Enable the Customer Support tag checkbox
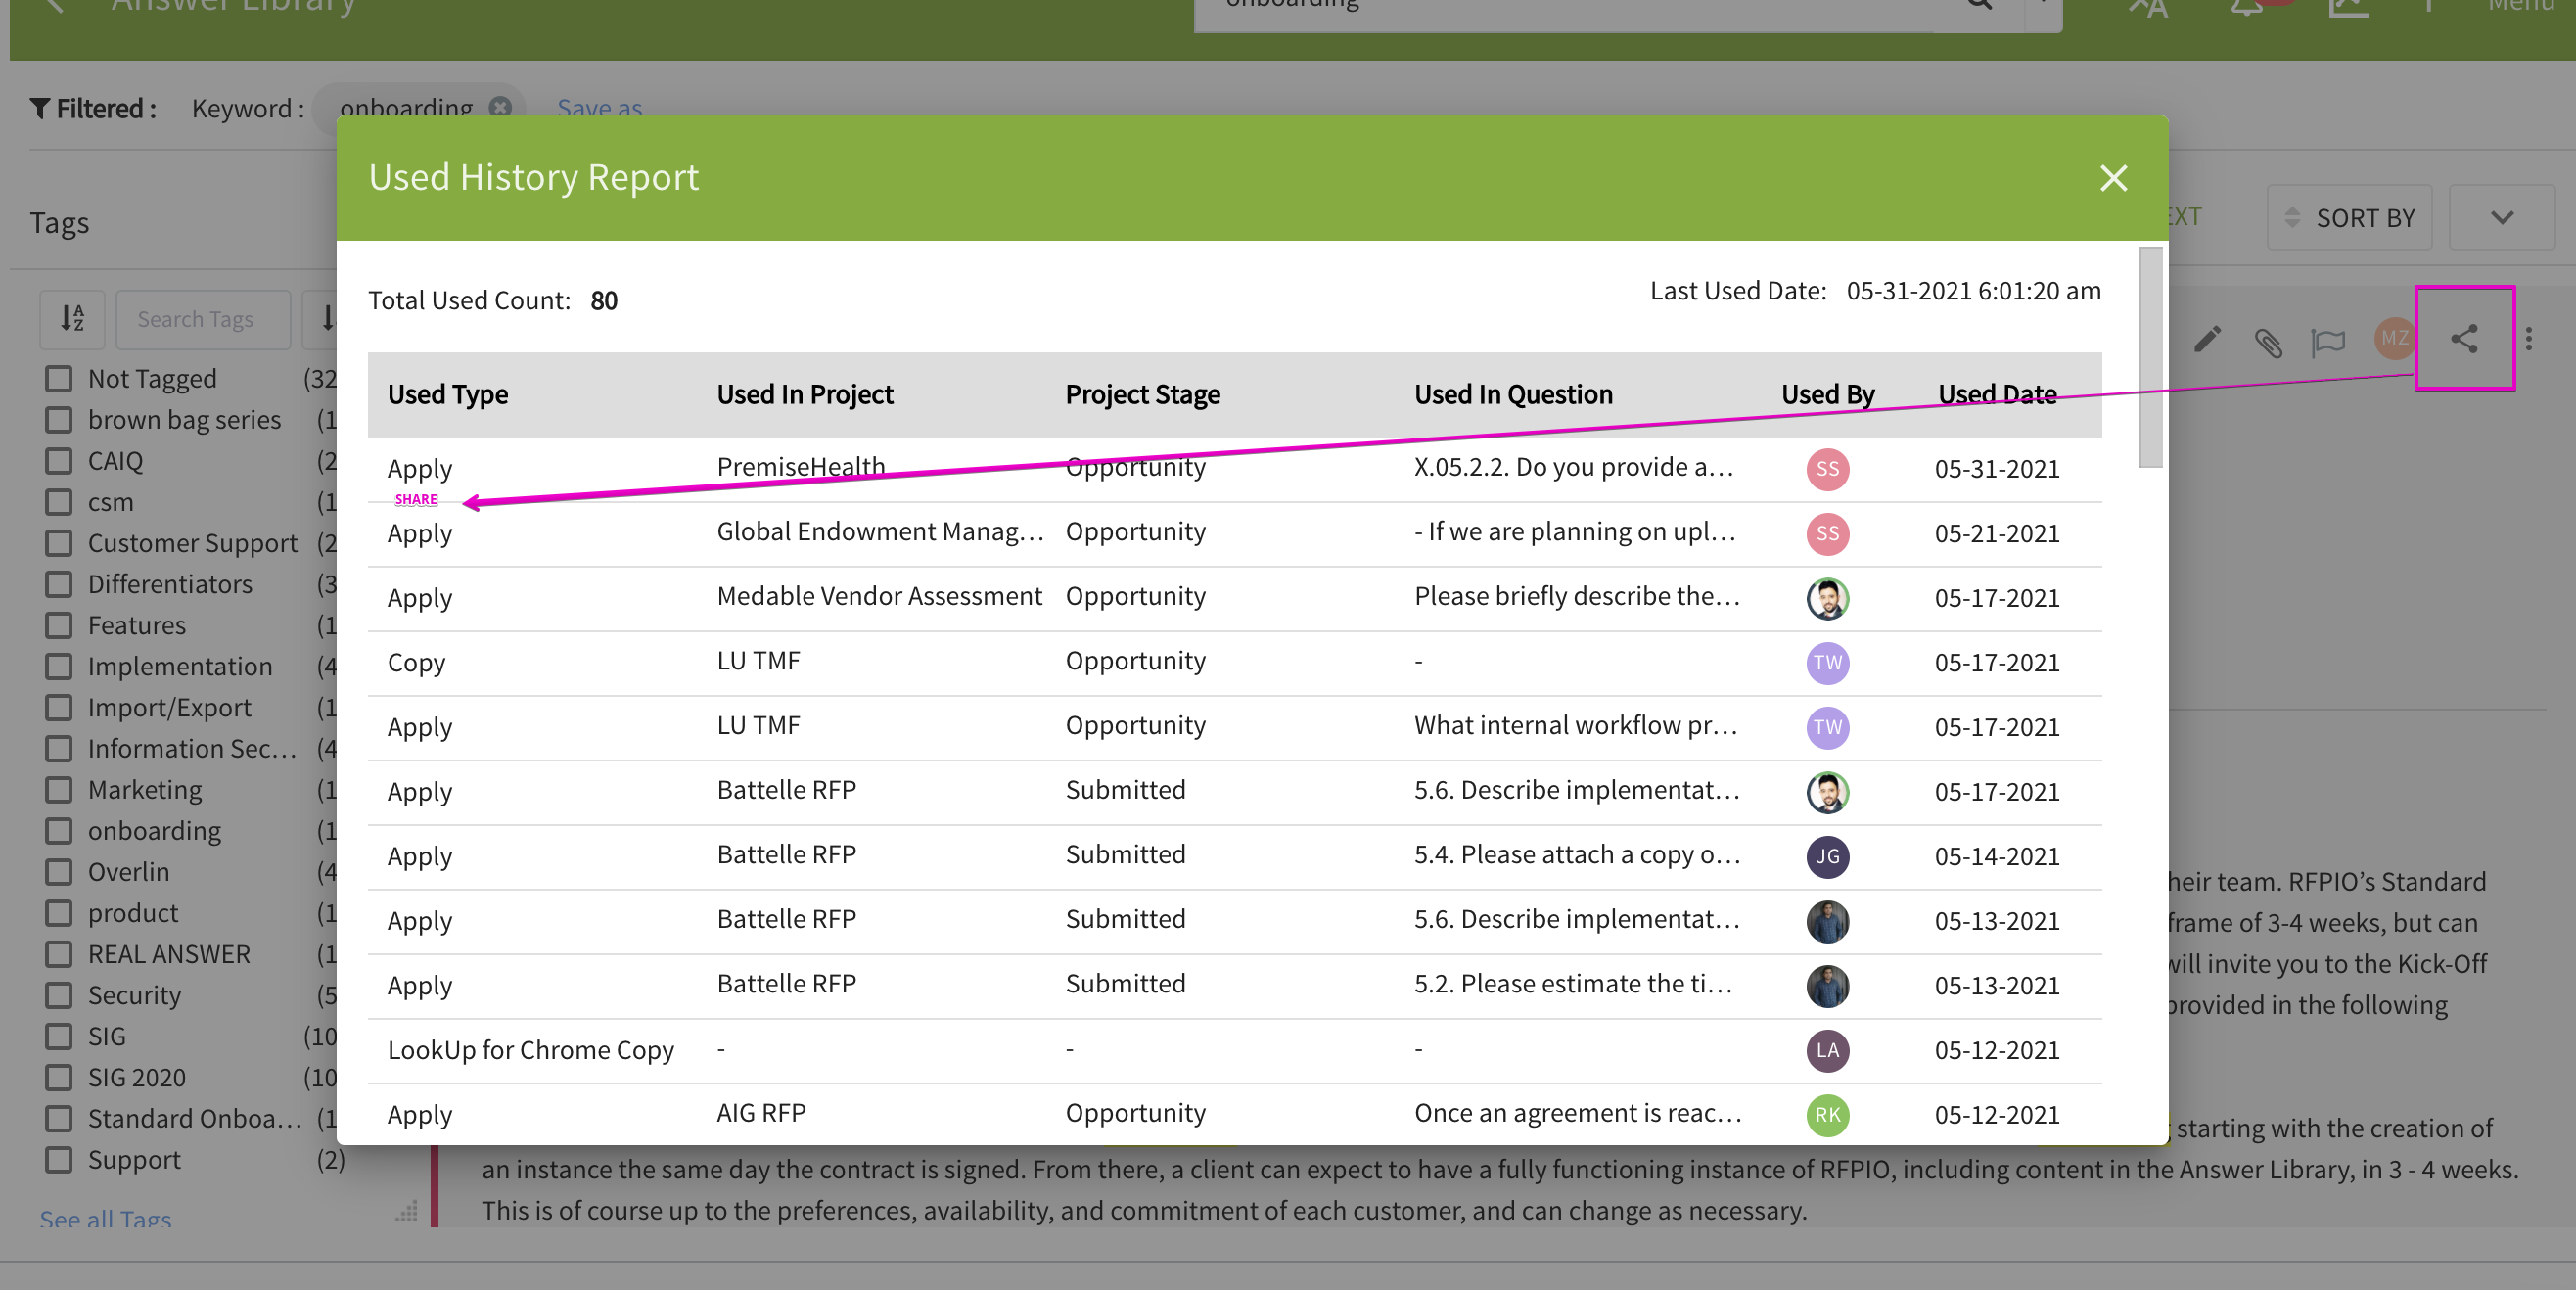The image size is (2576, 1290). click(59, 543)
